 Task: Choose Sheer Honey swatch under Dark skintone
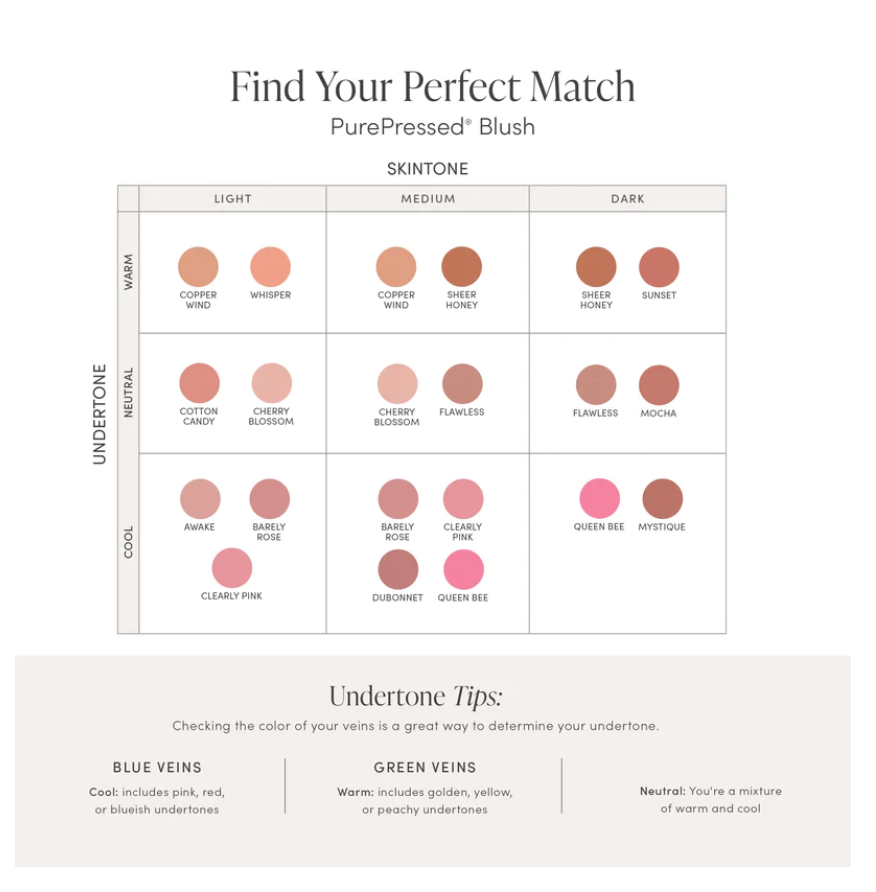pyautogui.click(x=596, y=267)
